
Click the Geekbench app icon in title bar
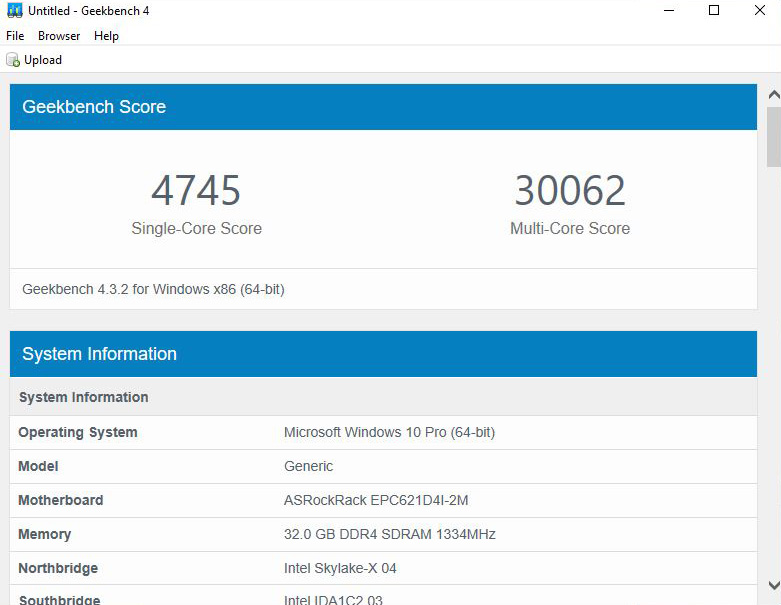coord(15,10)
